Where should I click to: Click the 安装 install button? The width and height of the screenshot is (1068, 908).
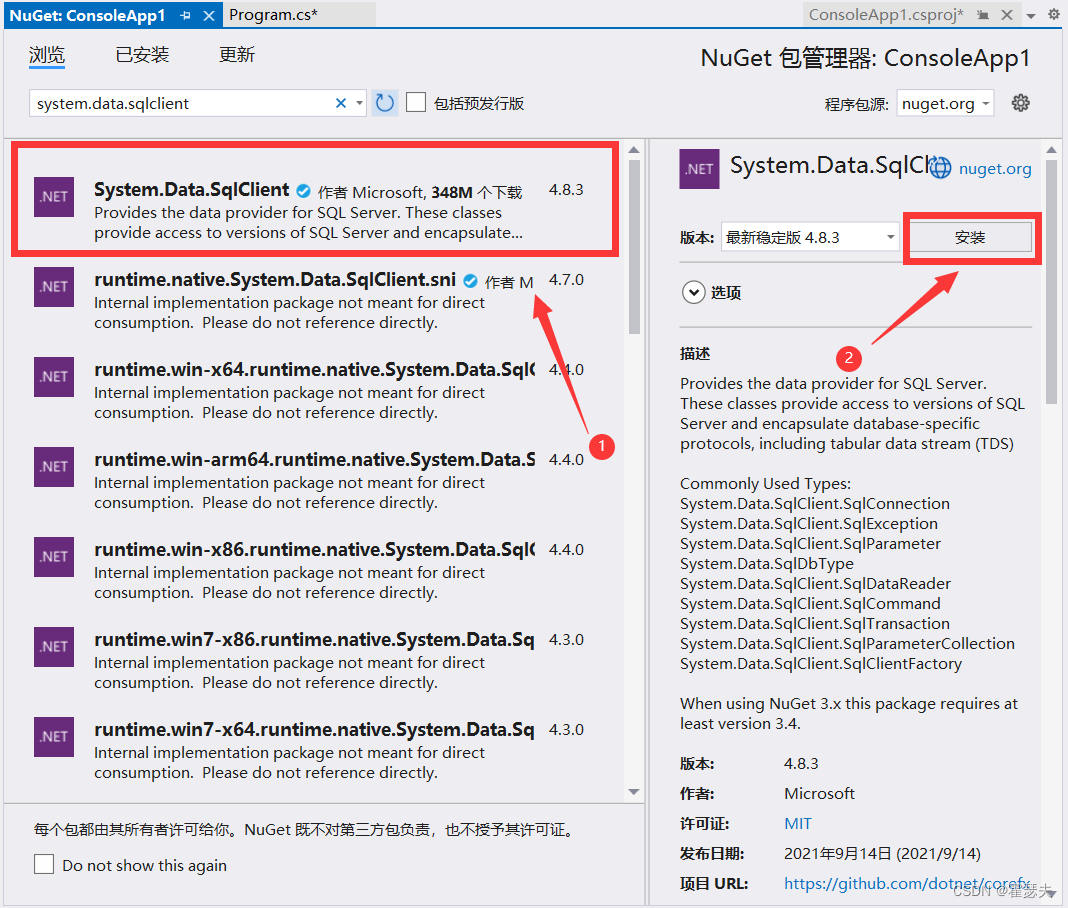tap(971, 237)
